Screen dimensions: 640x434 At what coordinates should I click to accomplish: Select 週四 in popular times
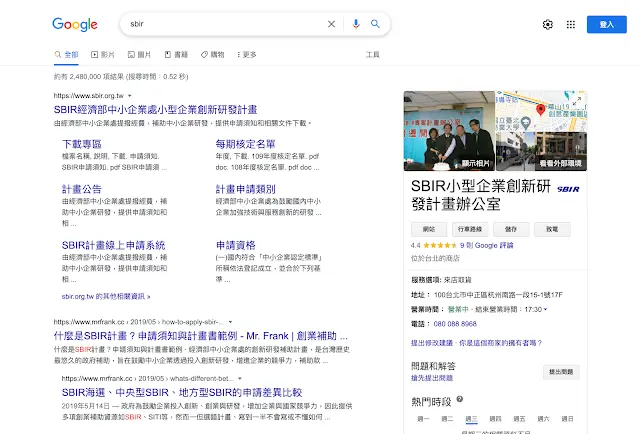click(x=496, y=419)
